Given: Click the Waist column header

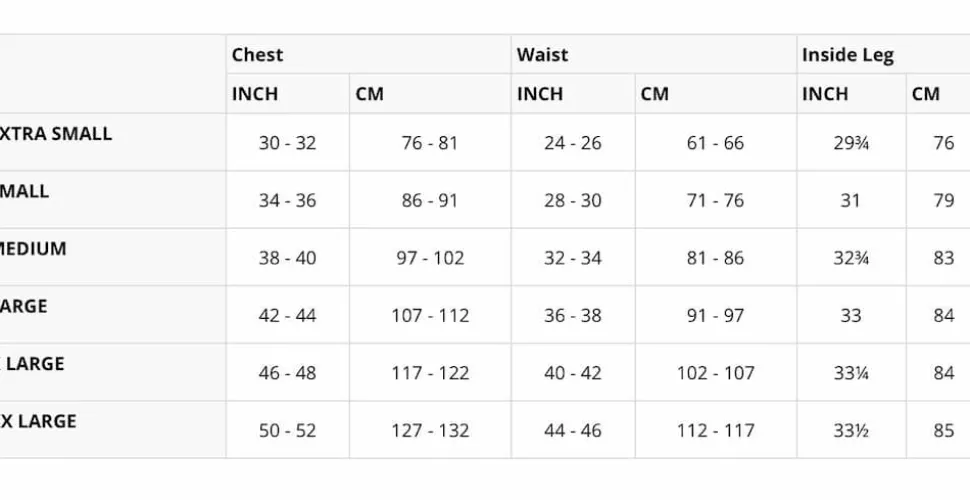Looking at the screenshot, I should [542, 54].
